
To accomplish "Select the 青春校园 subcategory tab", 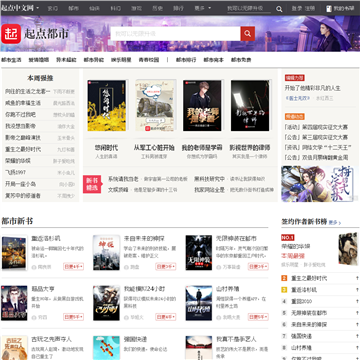I will 149,60.
